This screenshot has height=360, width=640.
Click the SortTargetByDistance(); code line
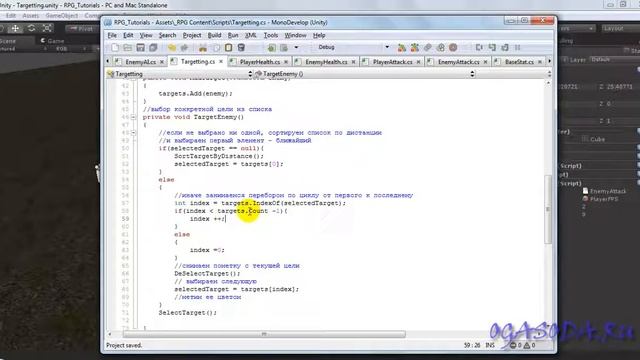point(219,156)
